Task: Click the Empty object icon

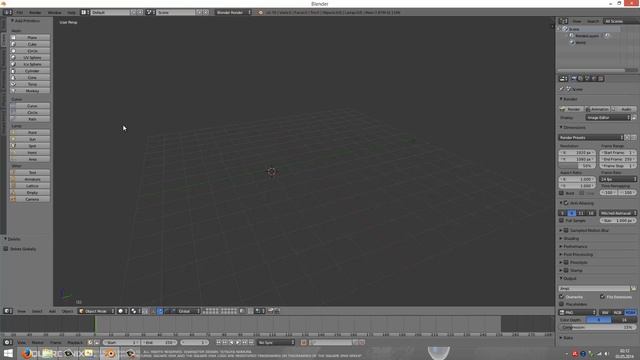Action: coord(13,192)
